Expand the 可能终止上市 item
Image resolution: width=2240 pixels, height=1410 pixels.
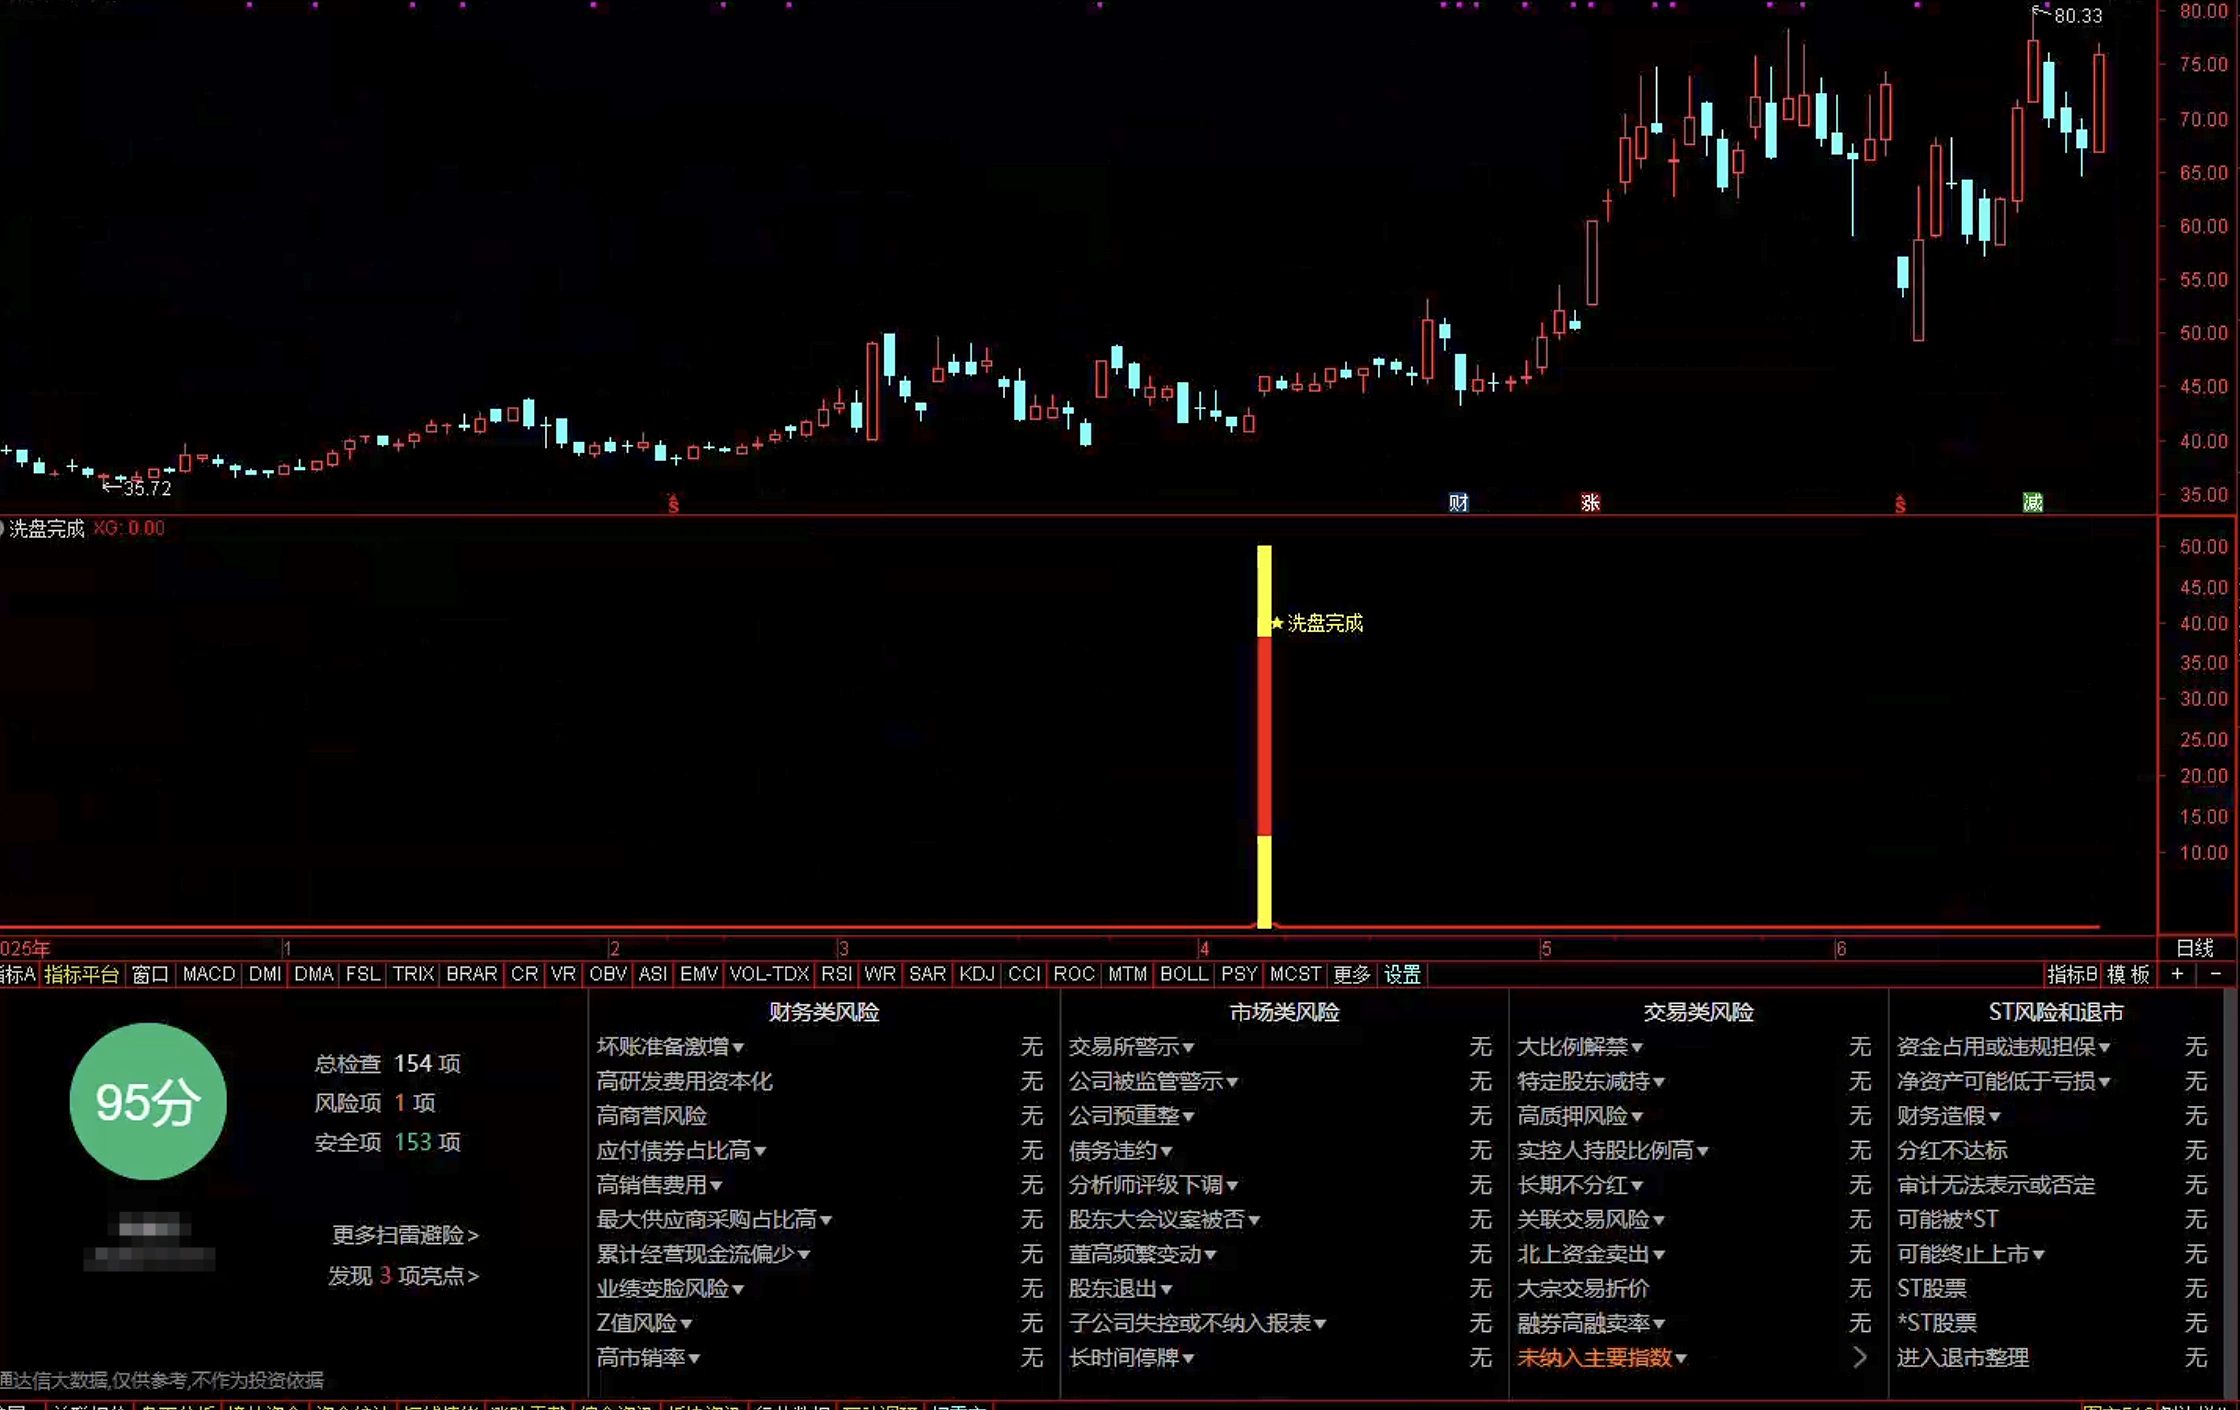[1971, 1253]
